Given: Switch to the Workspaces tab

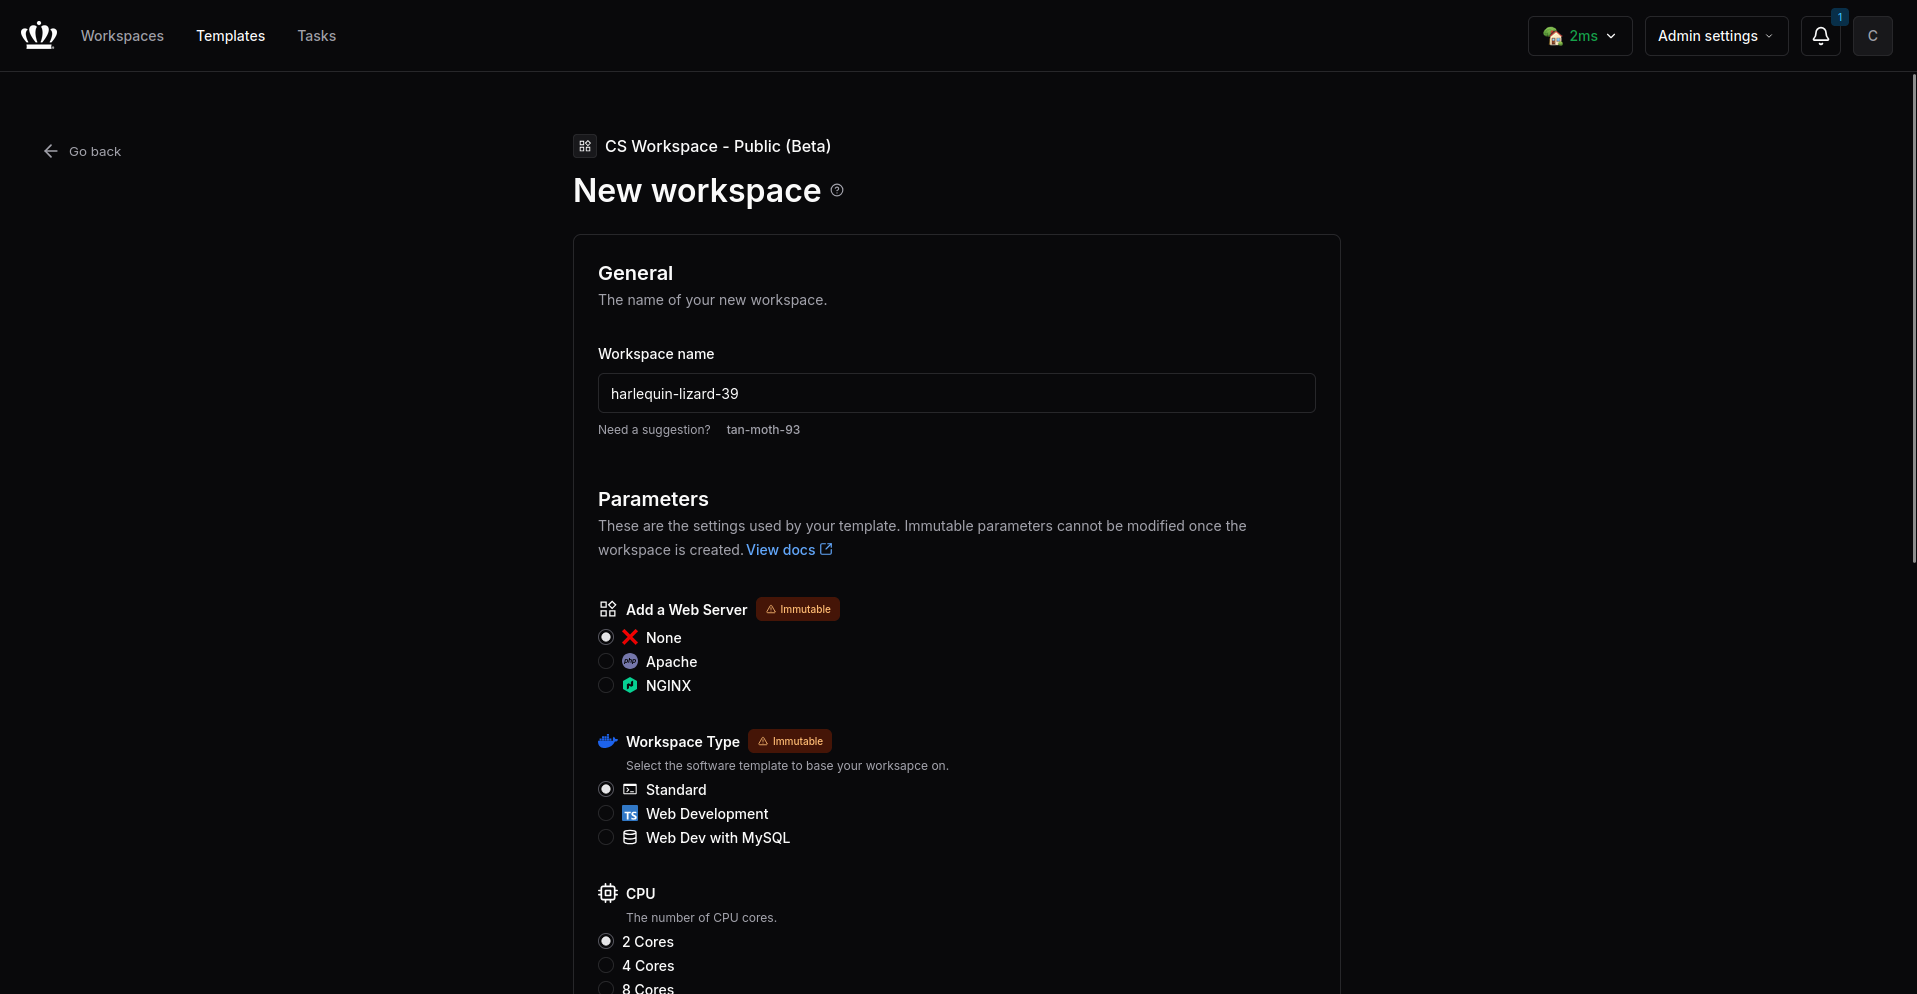Looking at the screenshot, I should coord(122,36).
